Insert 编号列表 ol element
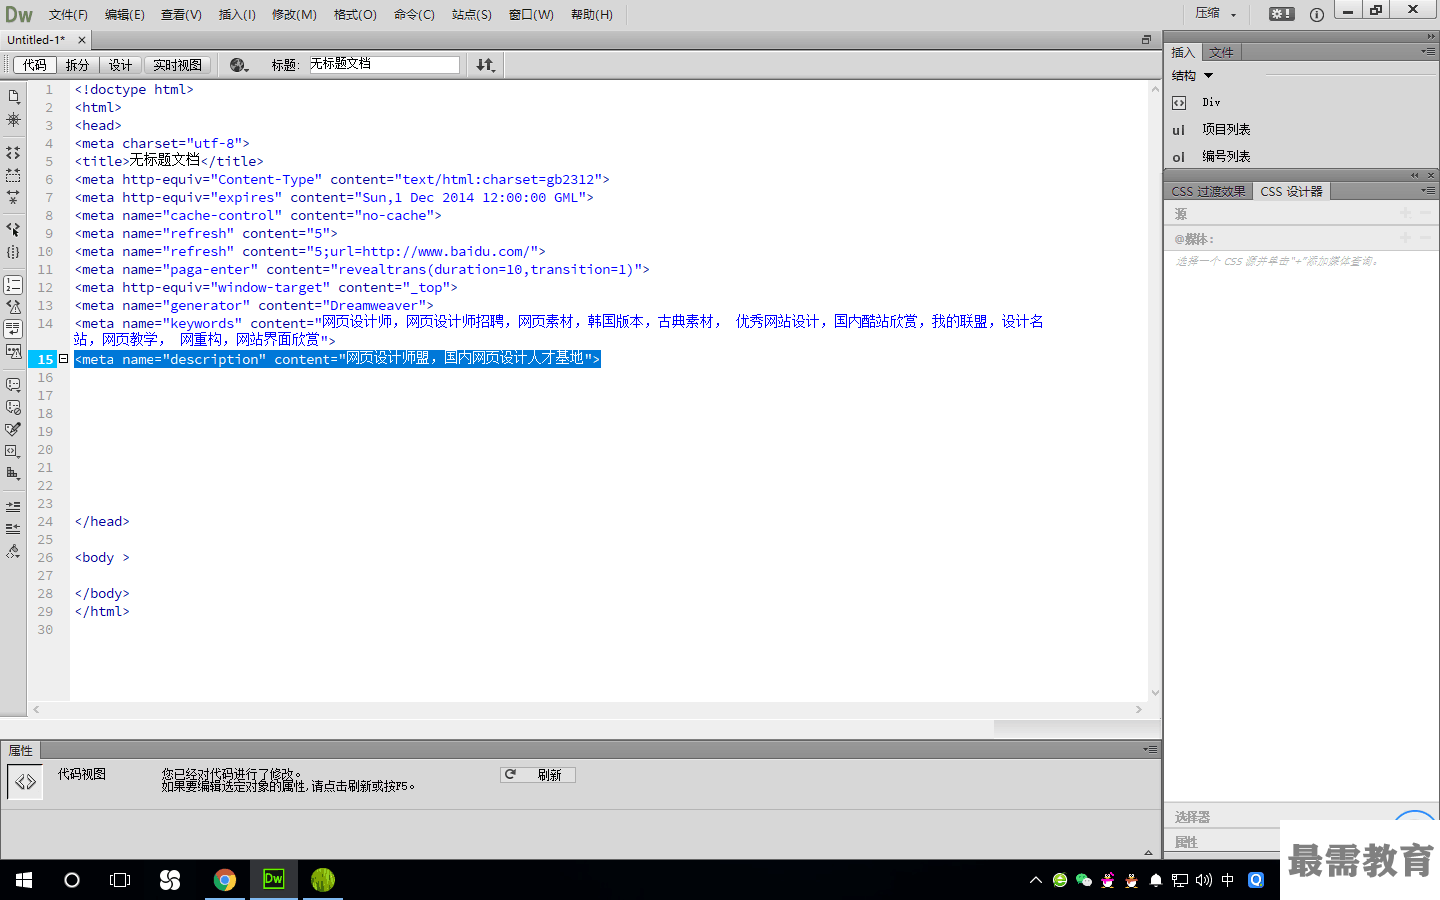Viewport: 1440px width, 900px height. tap(1211, 156)
